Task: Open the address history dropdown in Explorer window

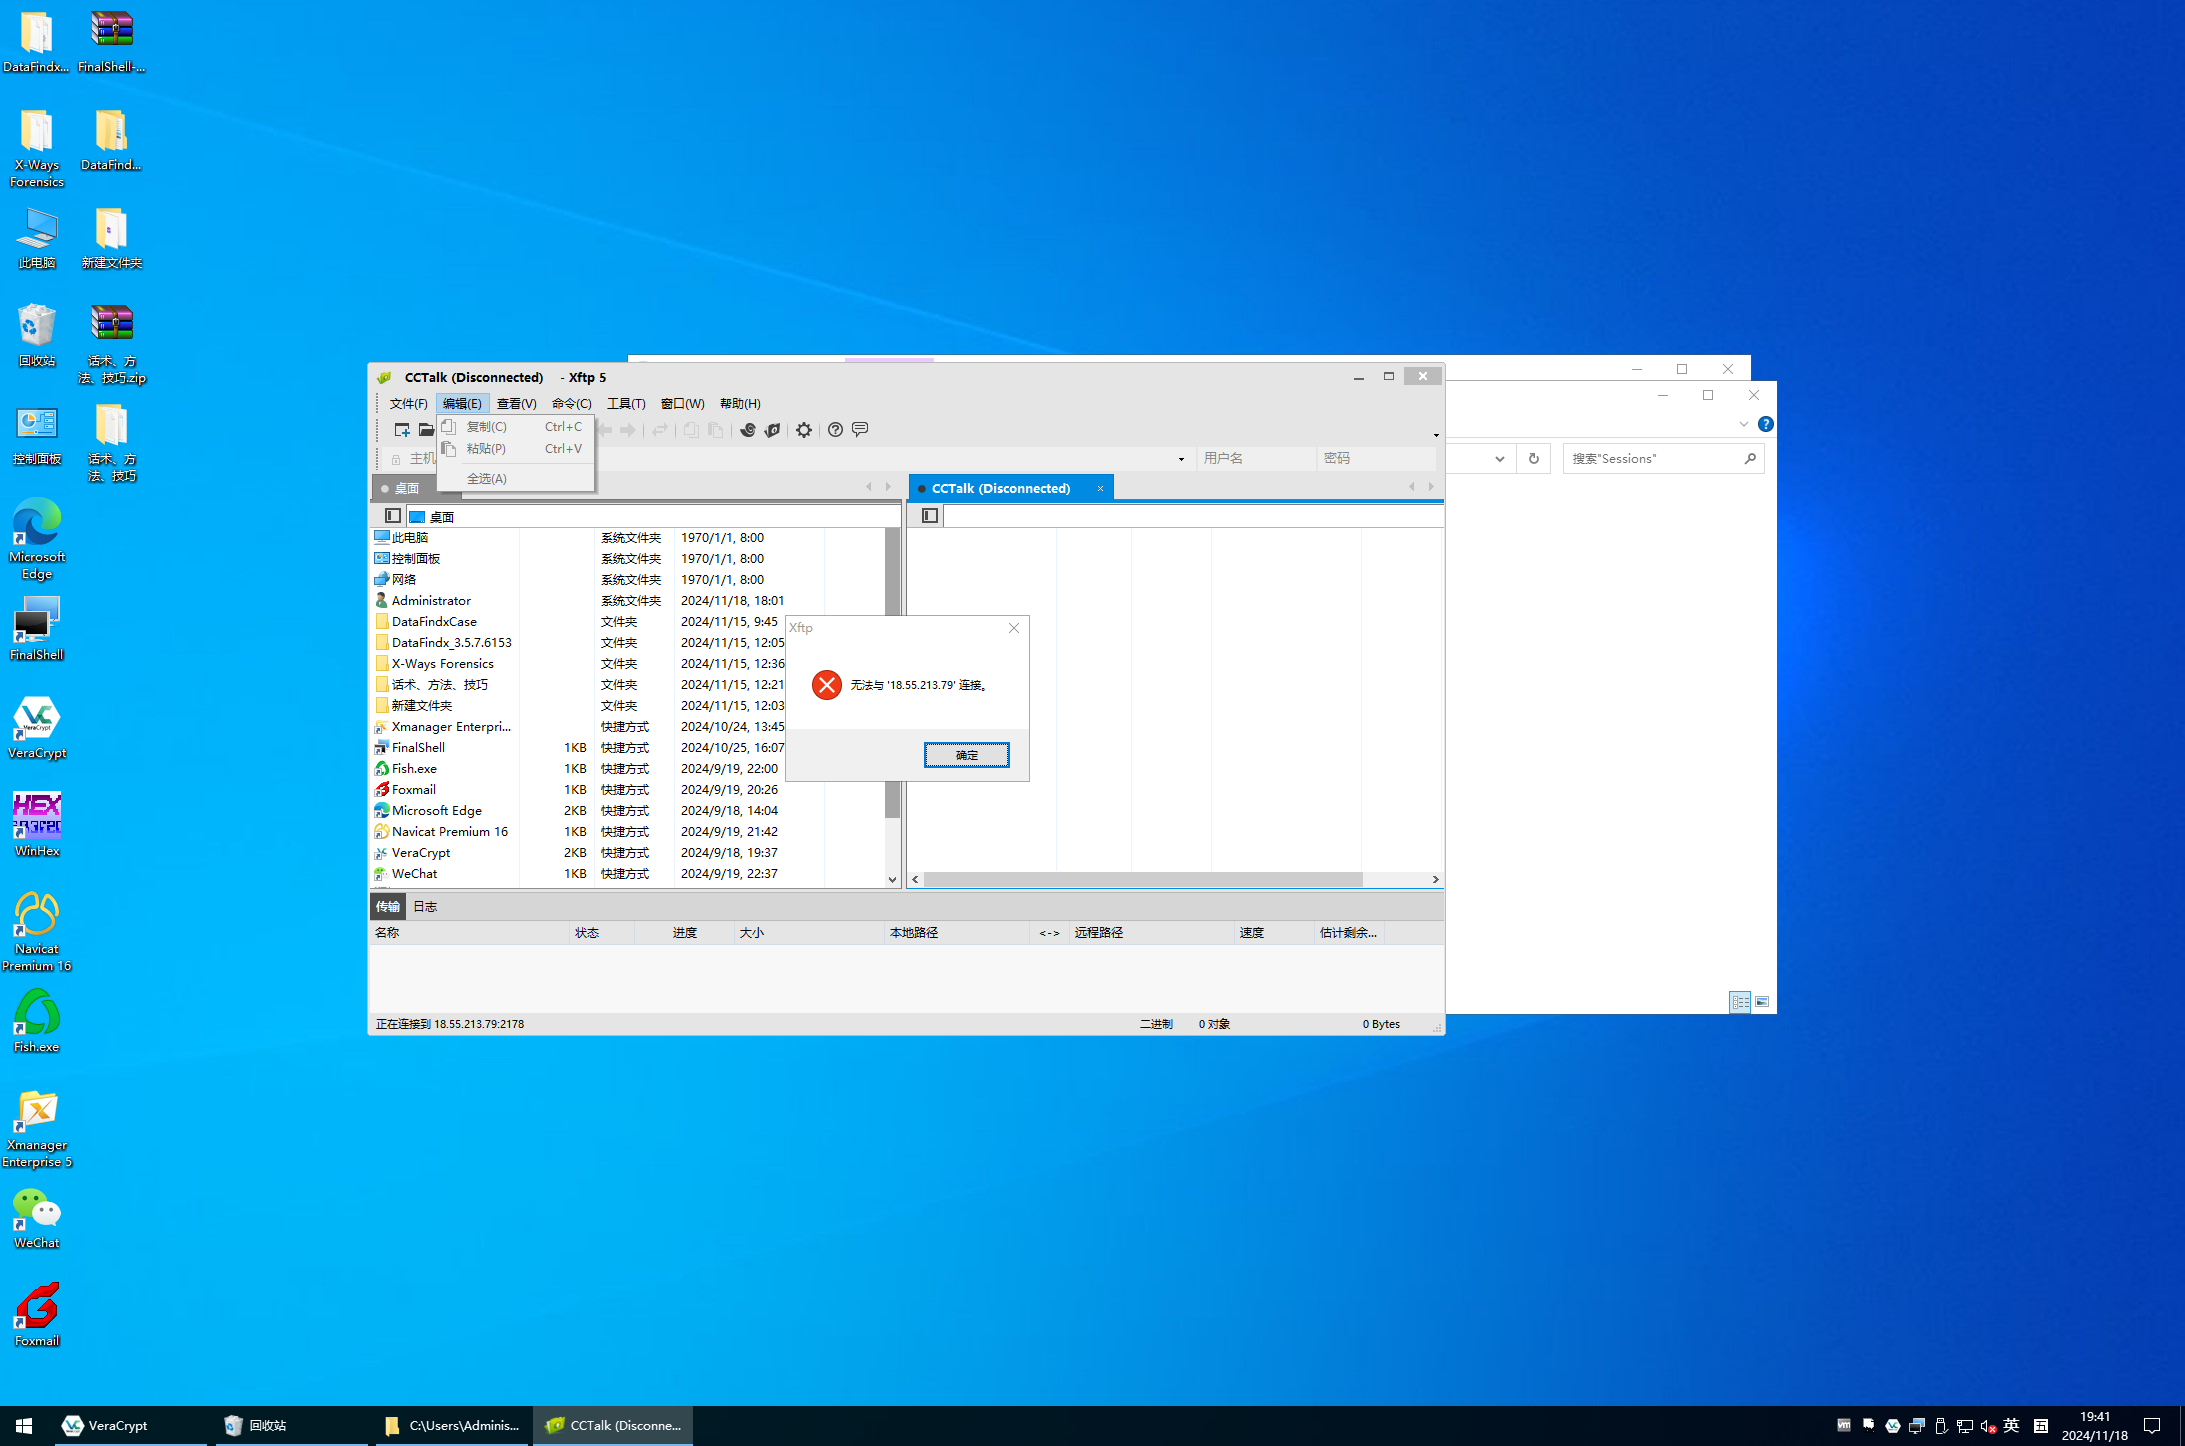Action: coord(1500,459)
